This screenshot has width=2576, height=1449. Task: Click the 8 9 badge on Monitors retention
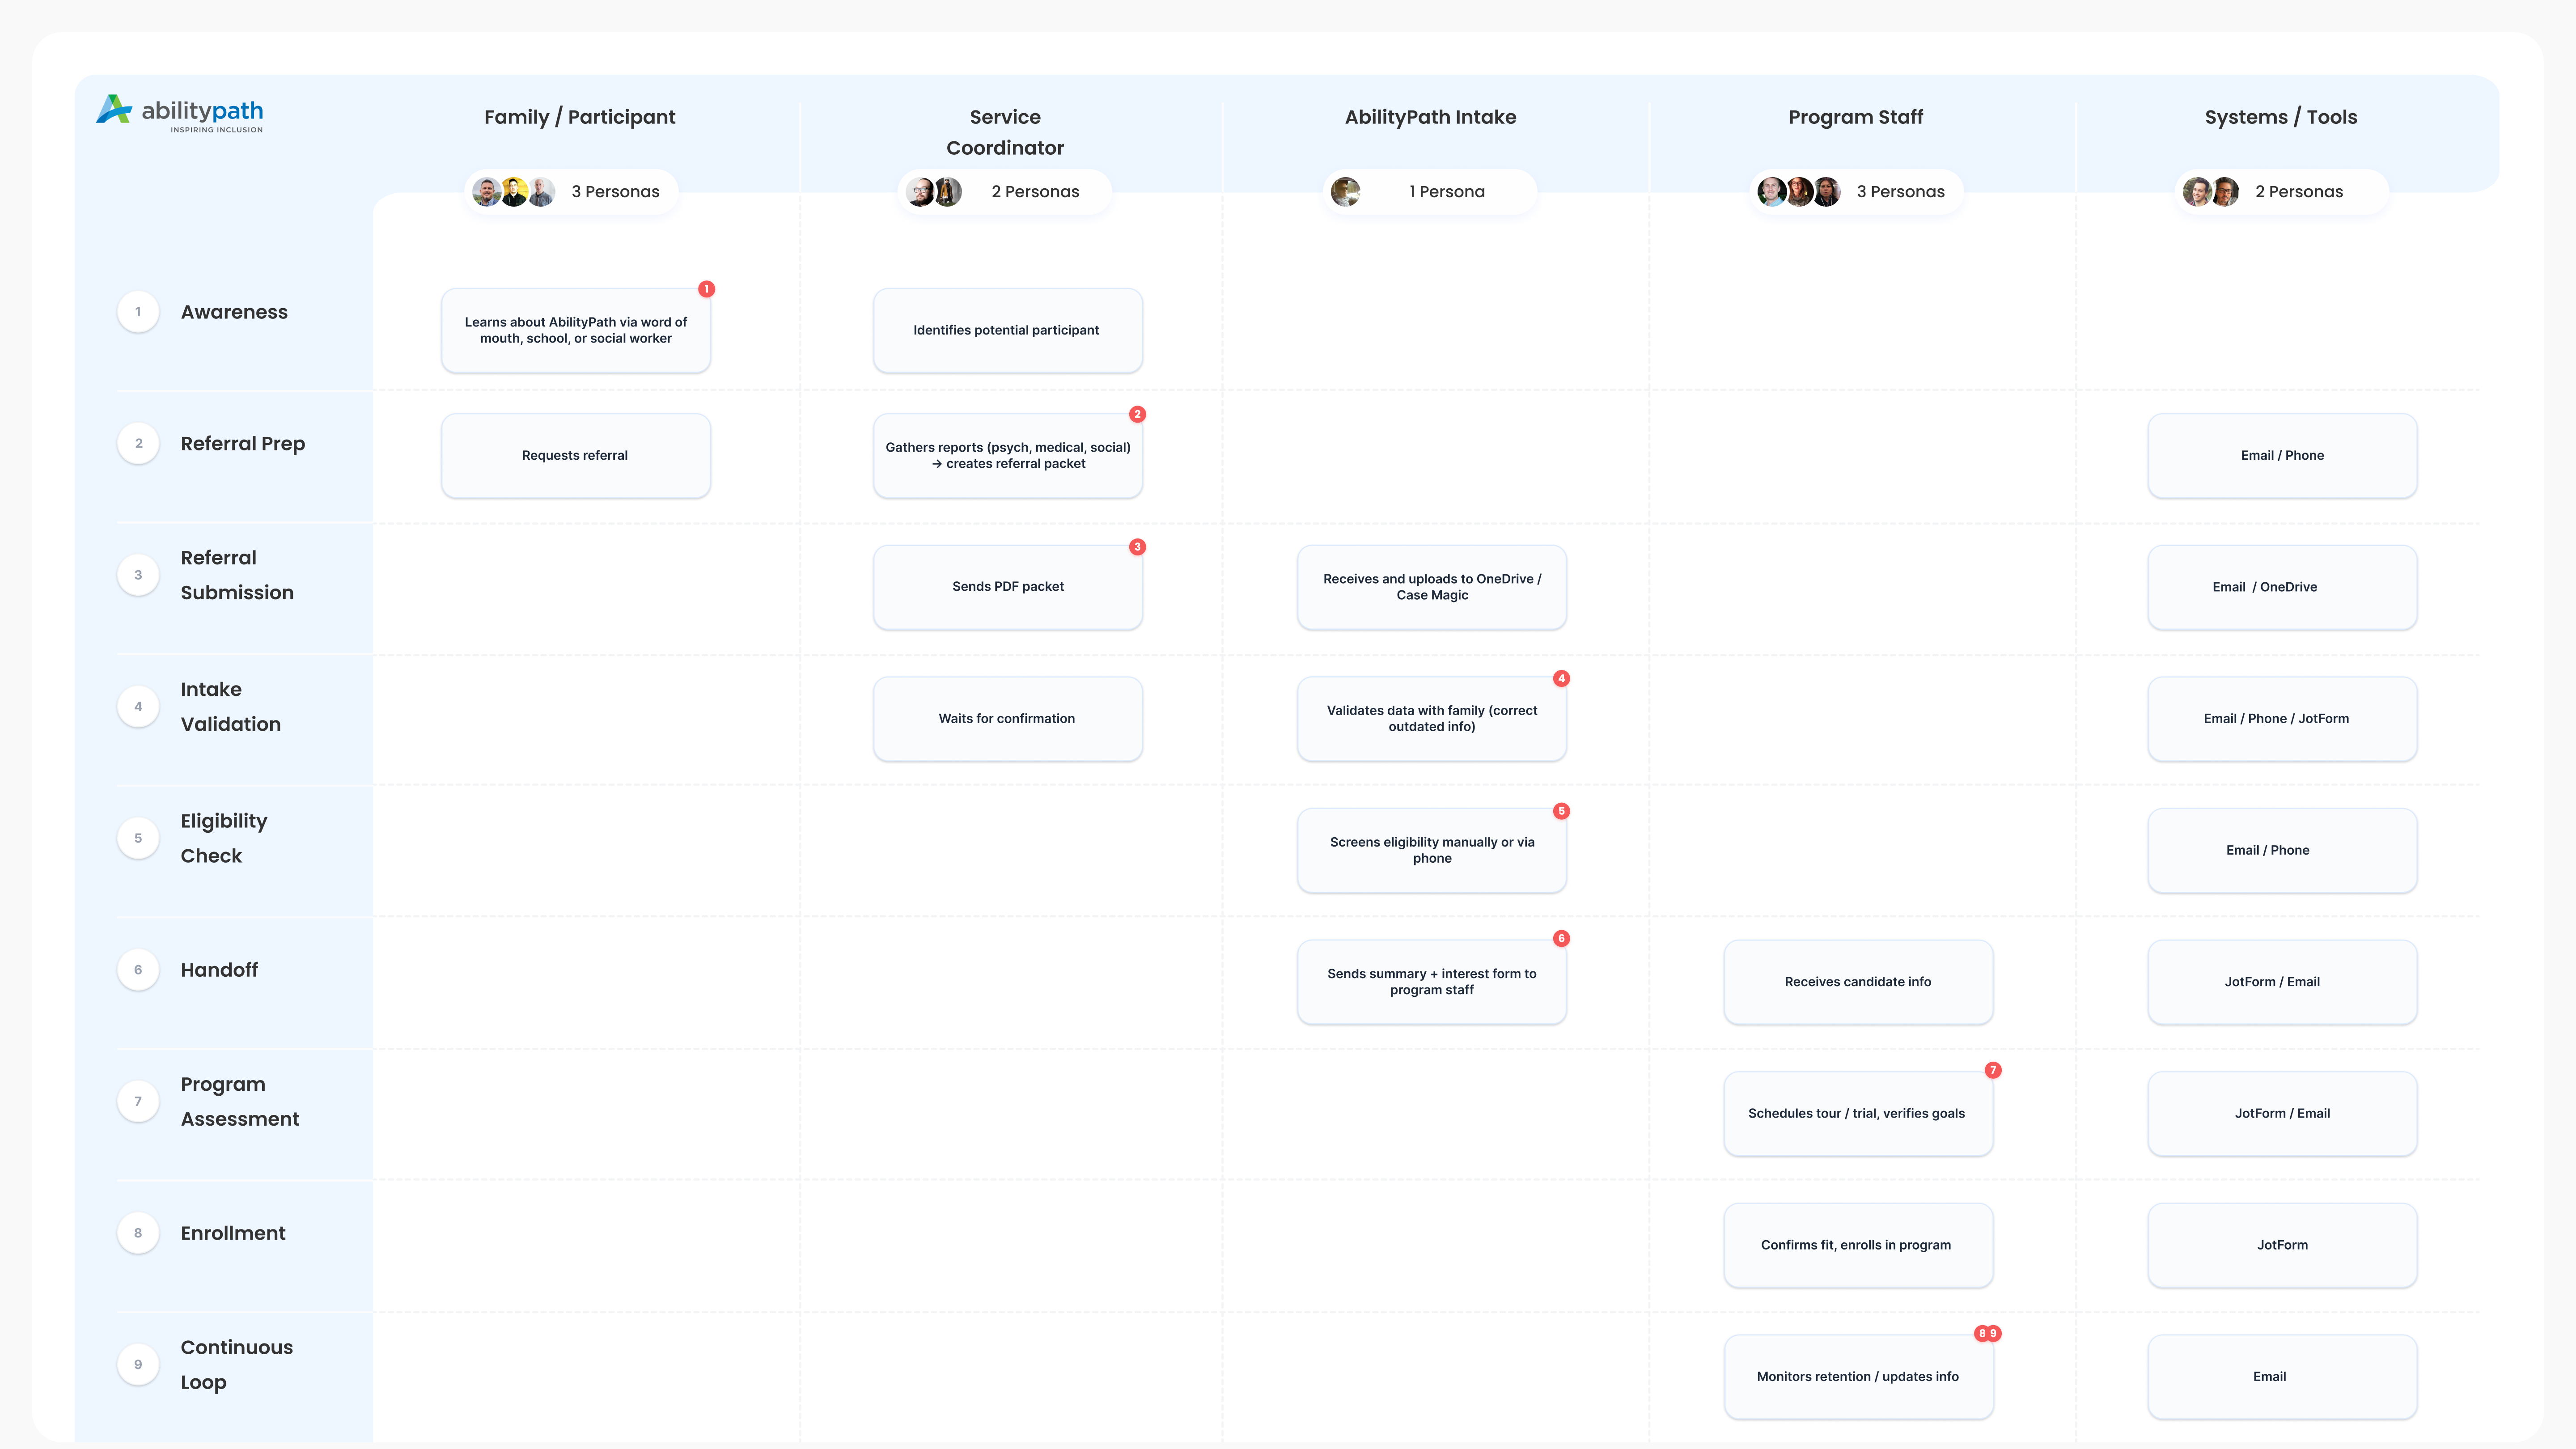[x=1987, y=1333]
